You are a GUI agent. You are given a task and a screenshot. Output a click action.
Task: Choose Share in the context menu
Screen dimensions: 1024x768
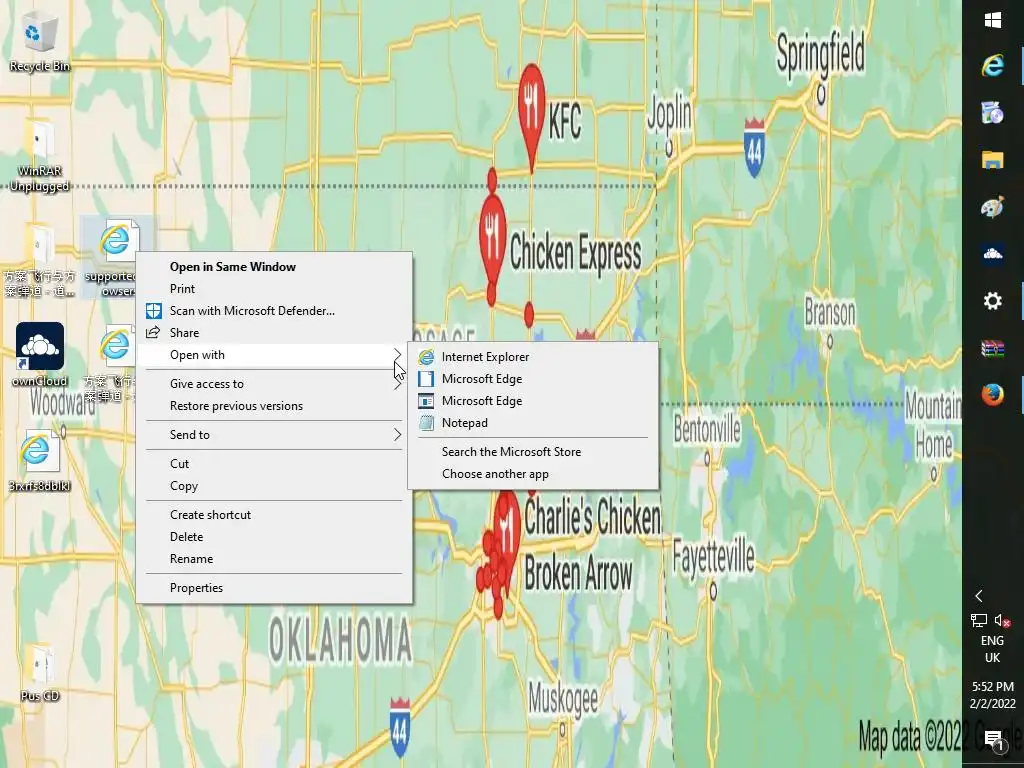click(x=274, y=332)
